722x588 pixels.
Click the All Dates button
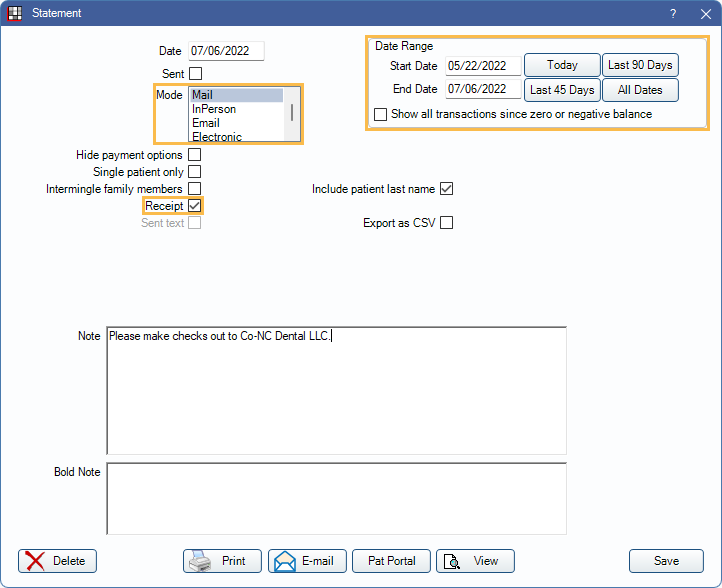[x=640, y=90]
